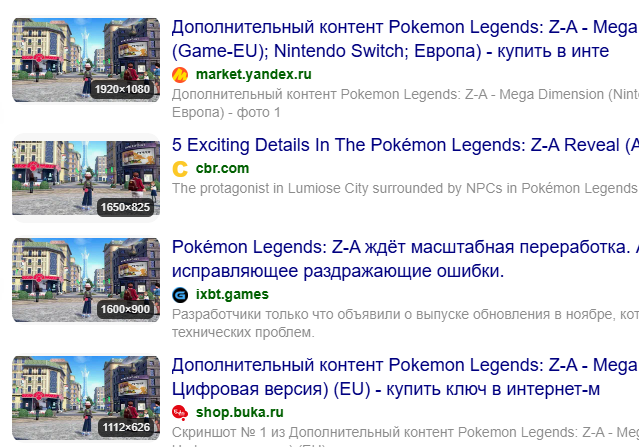The height and width of the screenshot is (447, 639).
Task: Open the cbr.com domain link
Action: click(223, 168)
